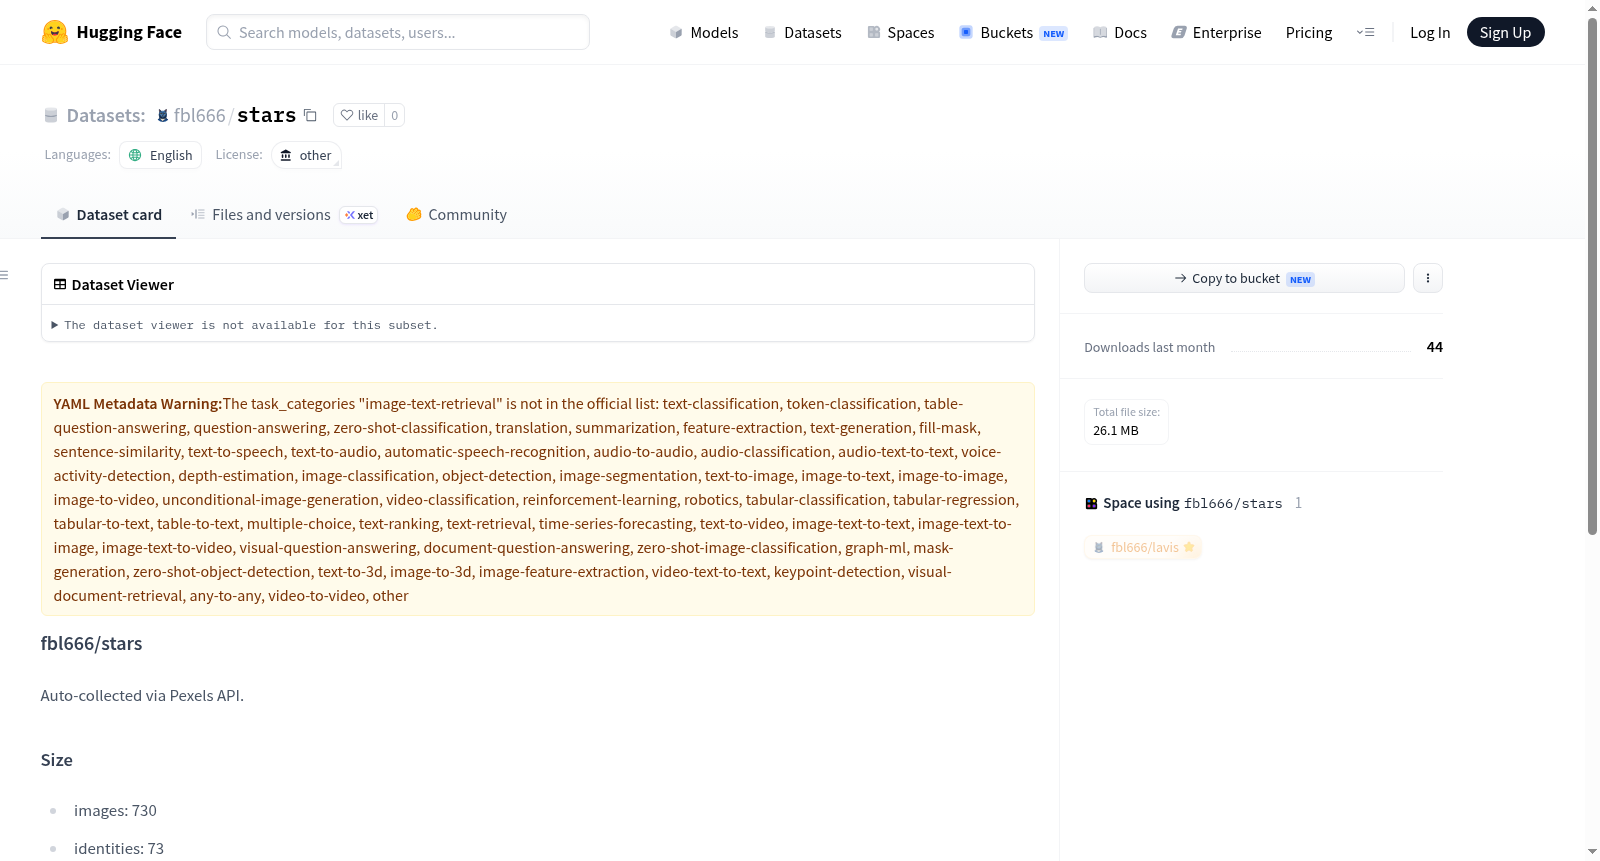Go to Spaces in top navigation

(x=901, y=32)
